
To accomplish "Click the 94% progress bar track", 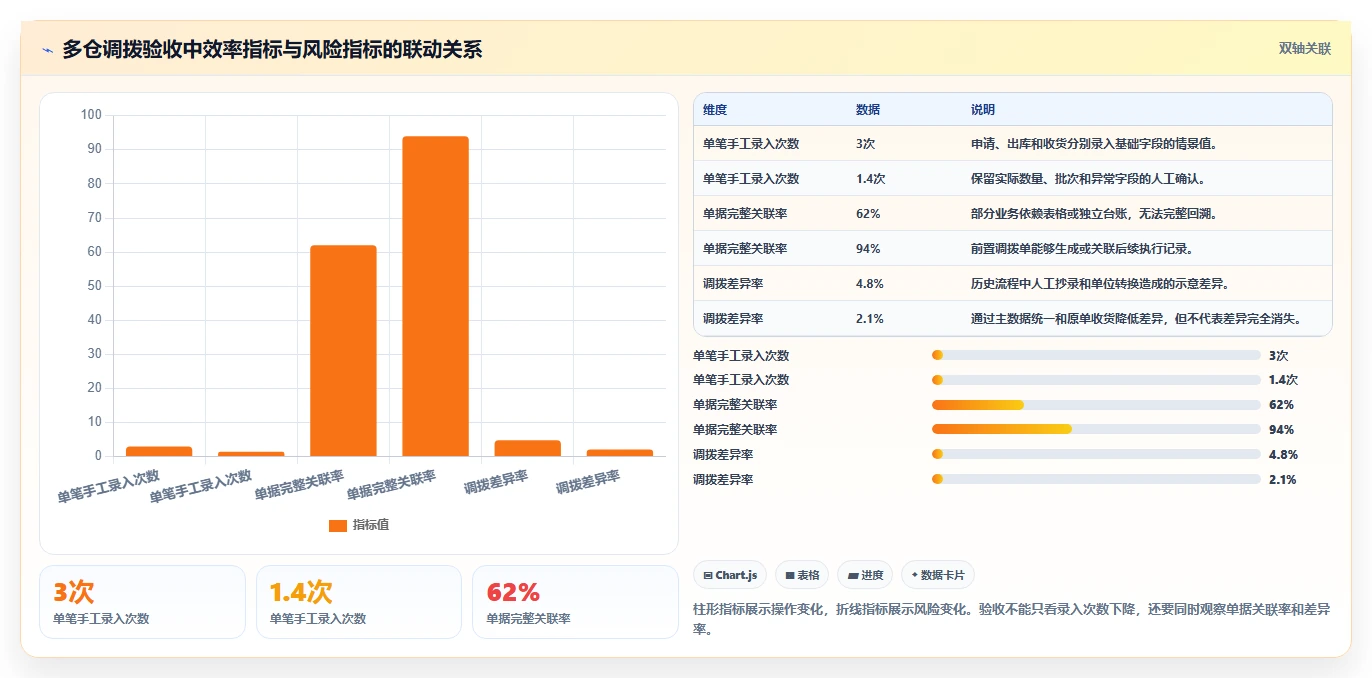I will [1096, 430].
